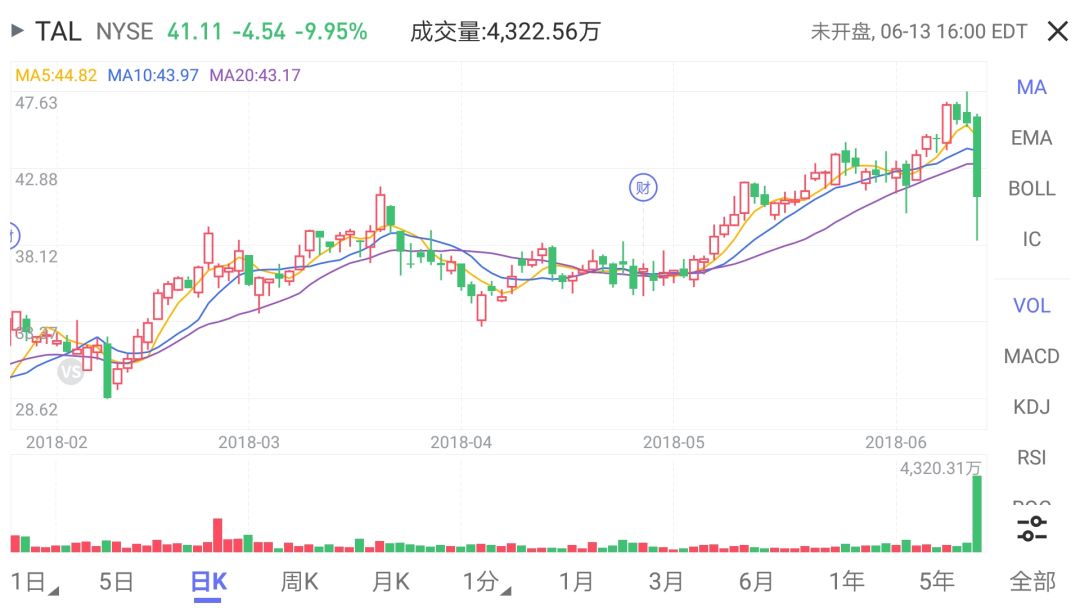Image resolution: width=1080 pixels, height=608 pixels.
Task: Select the 全部 full range
Action: coord(1032,582)
